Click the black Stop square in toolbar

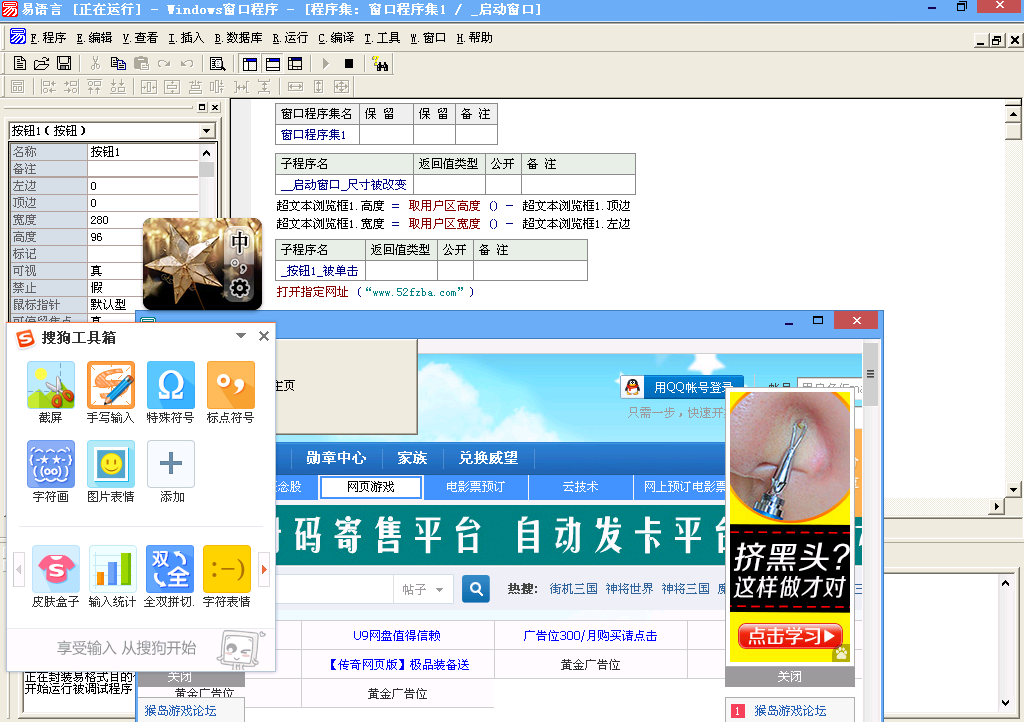(349, 63)
